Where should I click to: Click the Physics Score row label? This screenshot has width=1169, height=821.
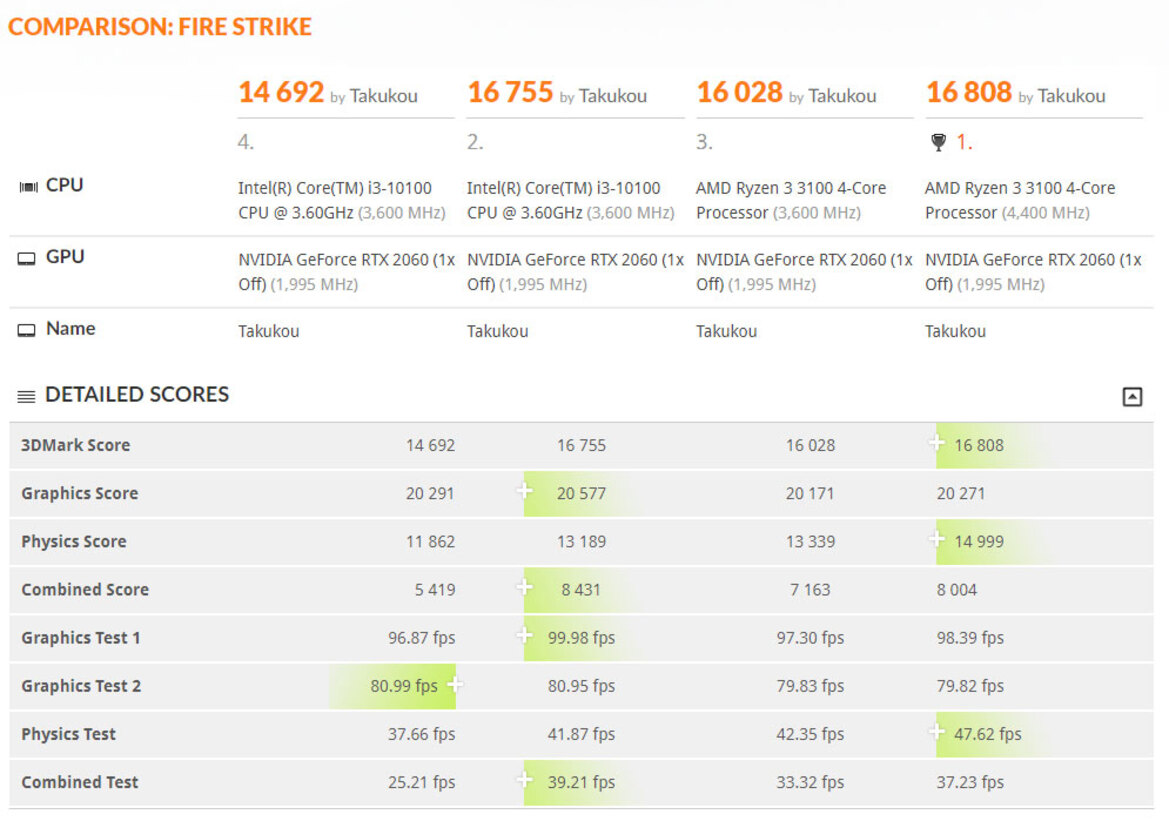[x=74, y=541]
